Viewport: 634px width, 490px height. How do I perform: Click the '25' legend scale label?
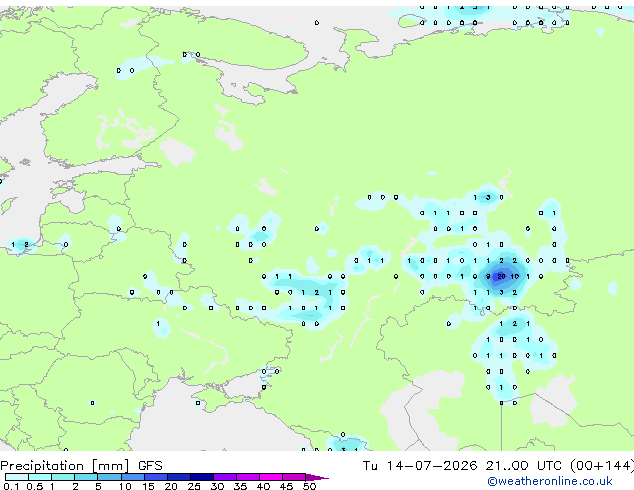(194, 486)
